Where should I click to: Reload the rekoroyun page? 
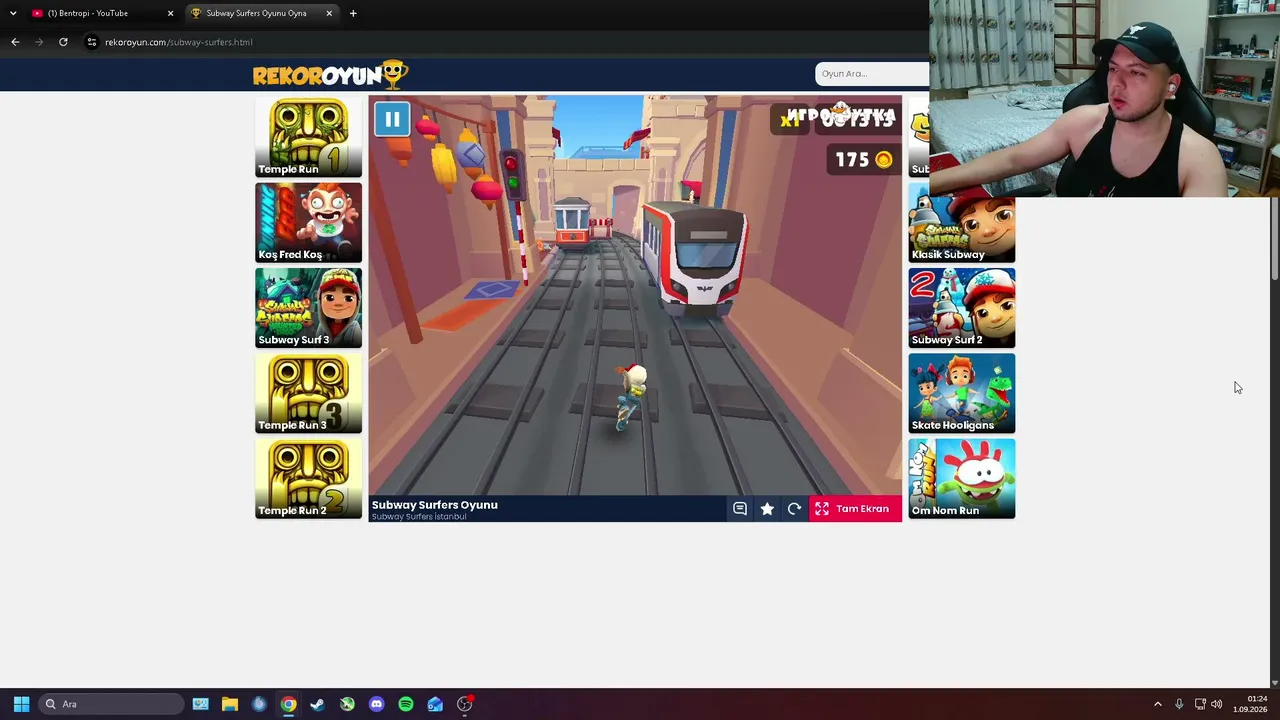[63, 42]
